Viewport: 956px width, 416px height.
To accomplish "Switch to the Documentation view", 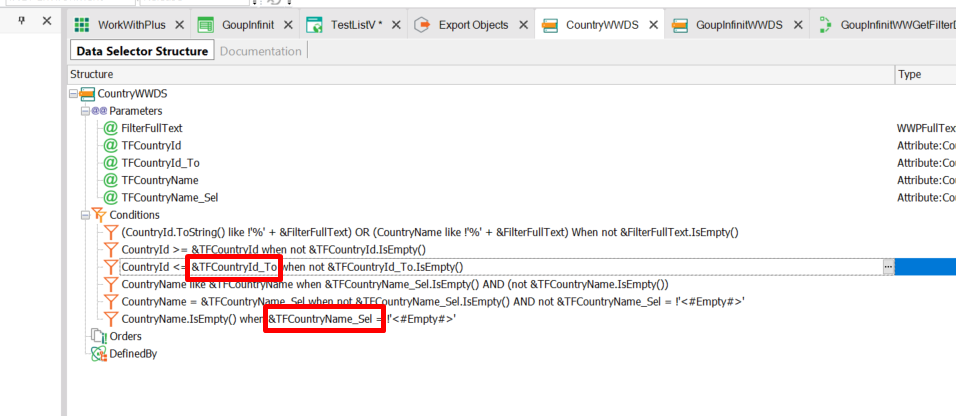I will click(260, 51).
